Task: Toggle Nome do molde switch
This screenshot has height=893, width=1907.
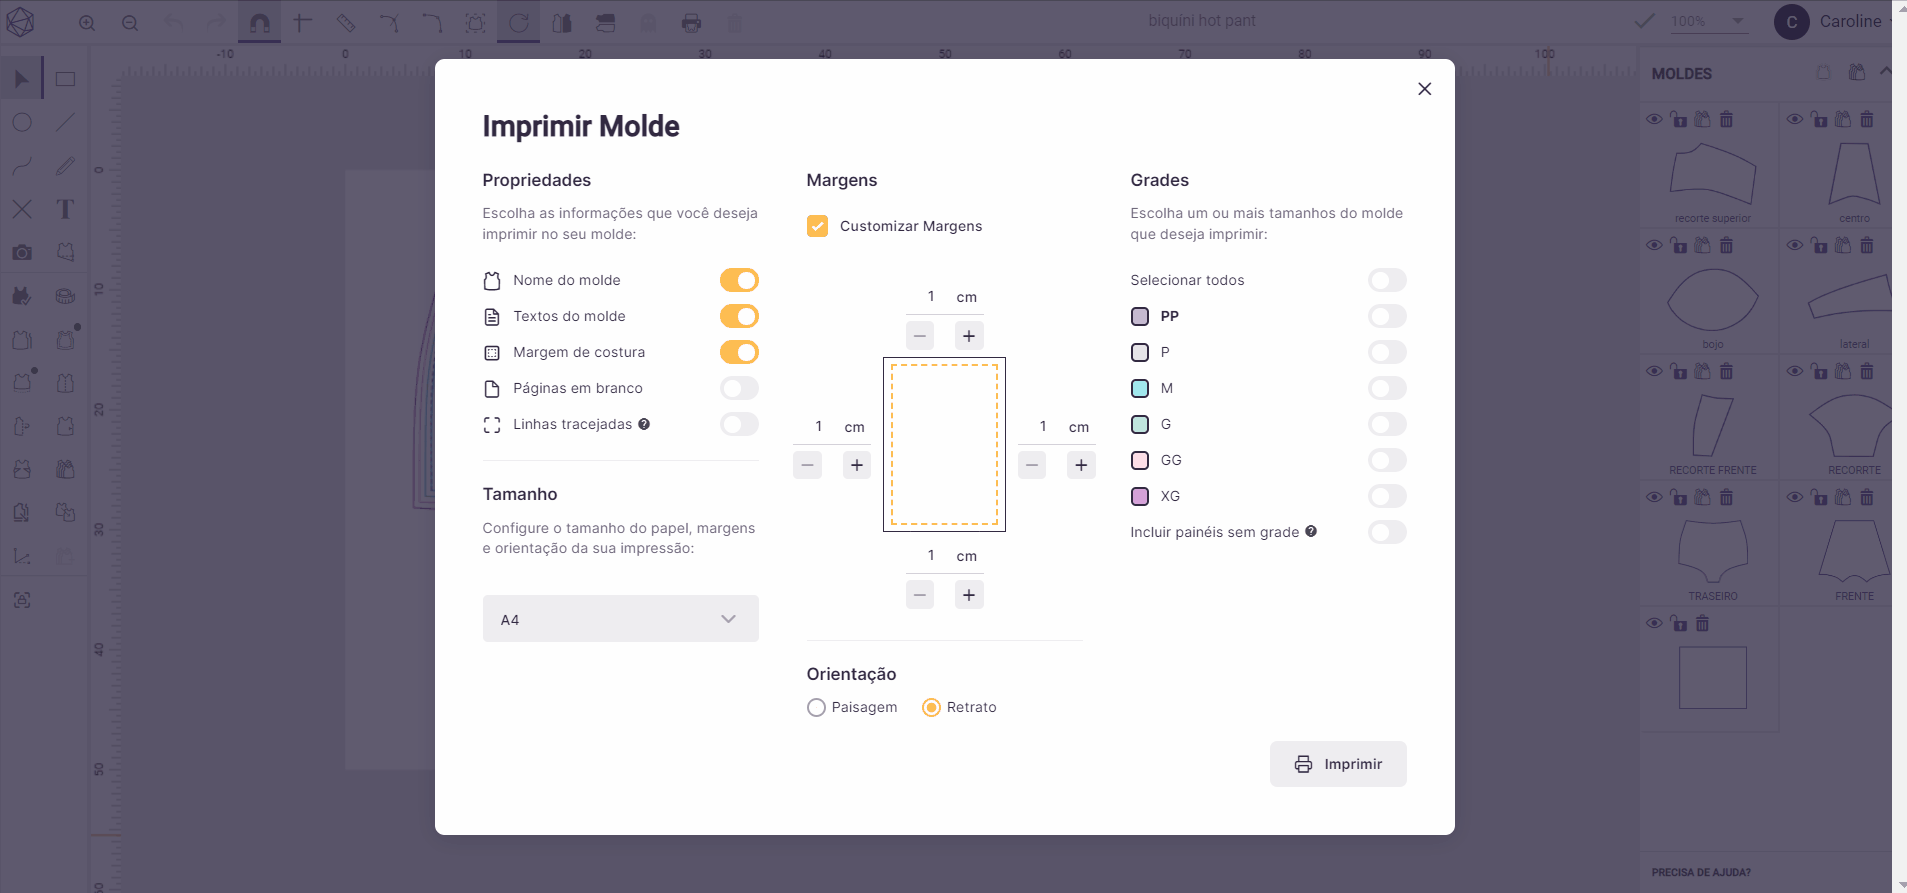Action: (x=739, y=280)
